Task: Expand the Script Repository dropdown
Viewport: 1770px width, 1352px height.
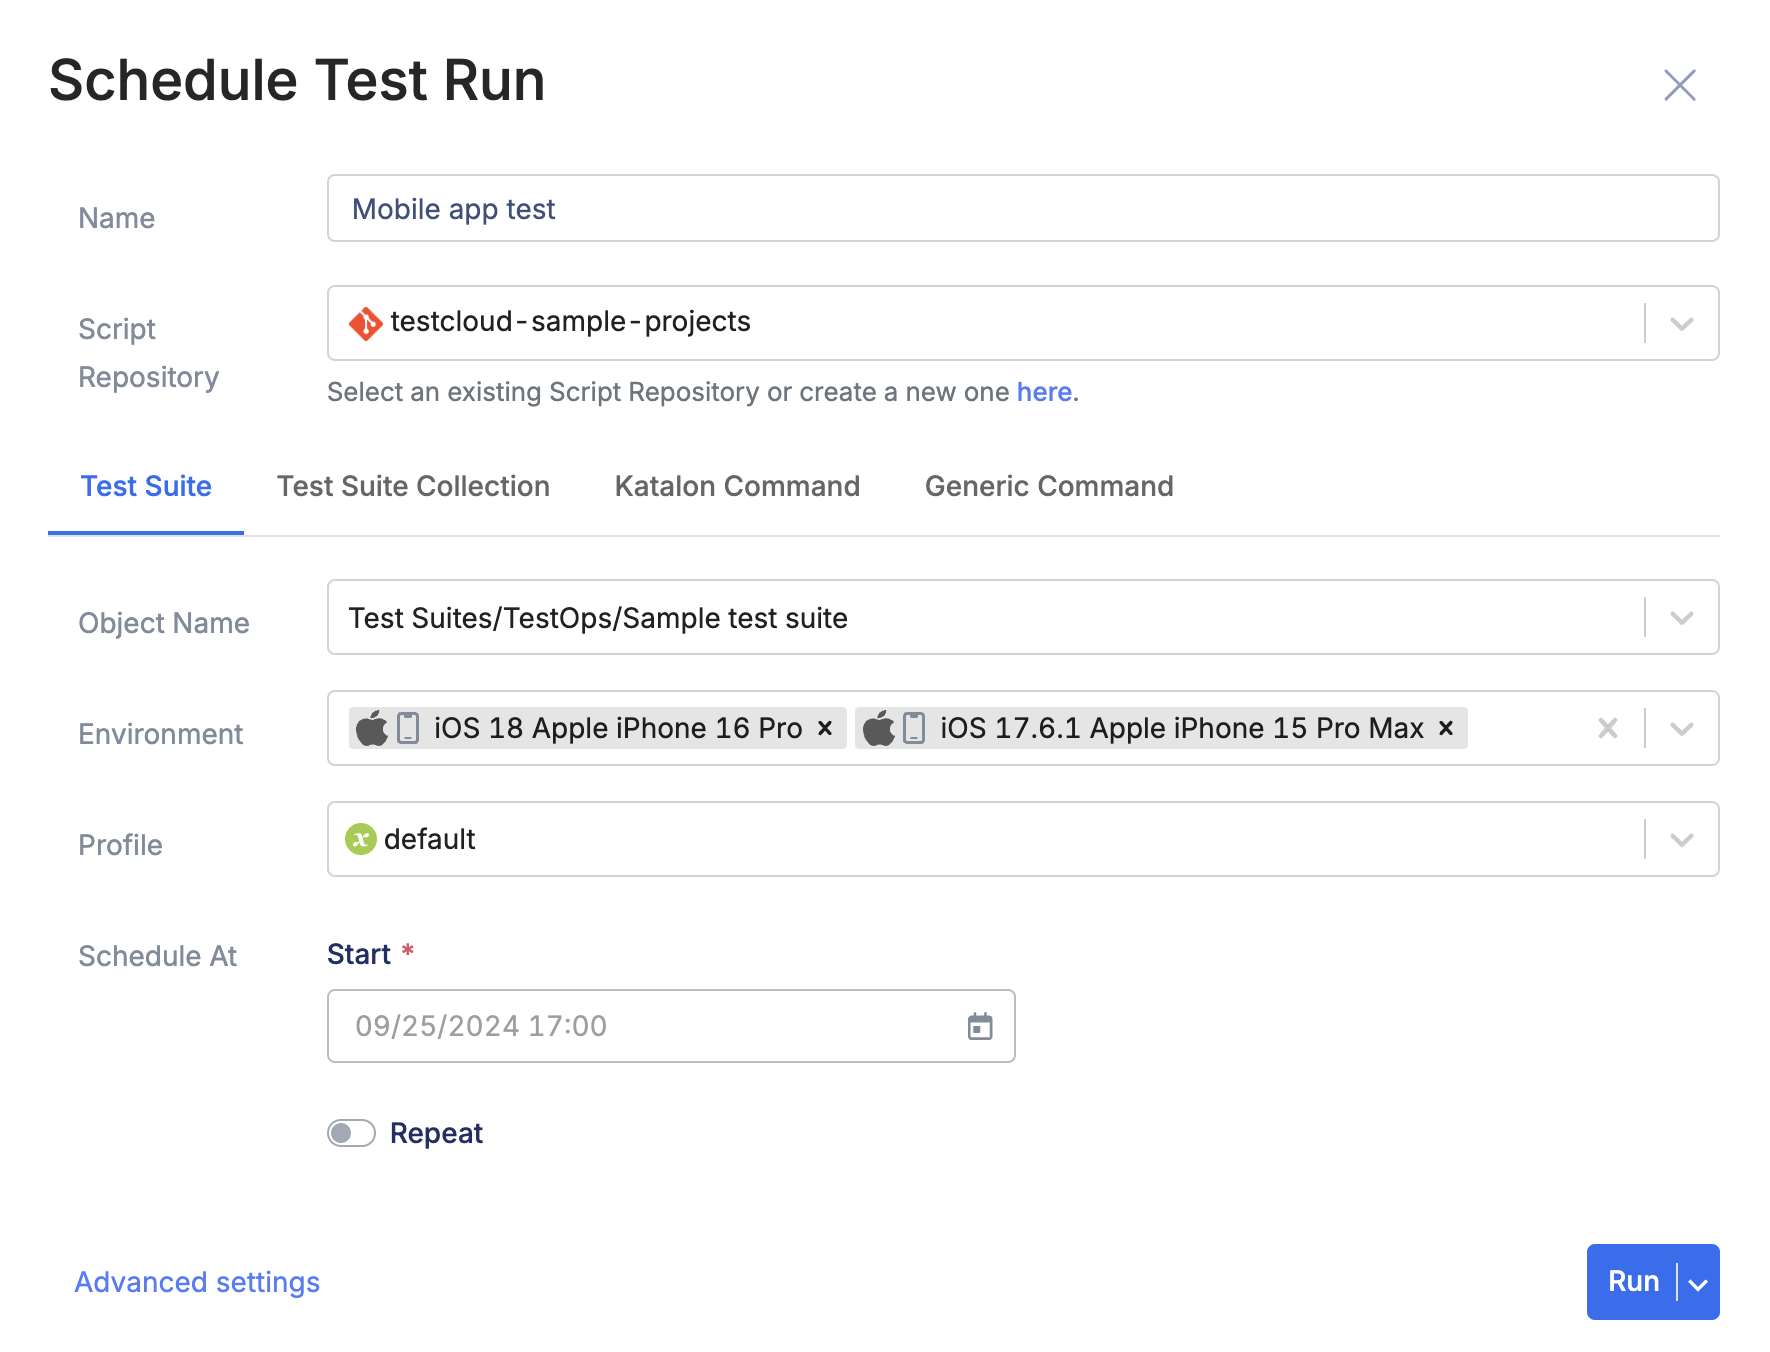Action: pyautogui.click(x=1681, y=323)
